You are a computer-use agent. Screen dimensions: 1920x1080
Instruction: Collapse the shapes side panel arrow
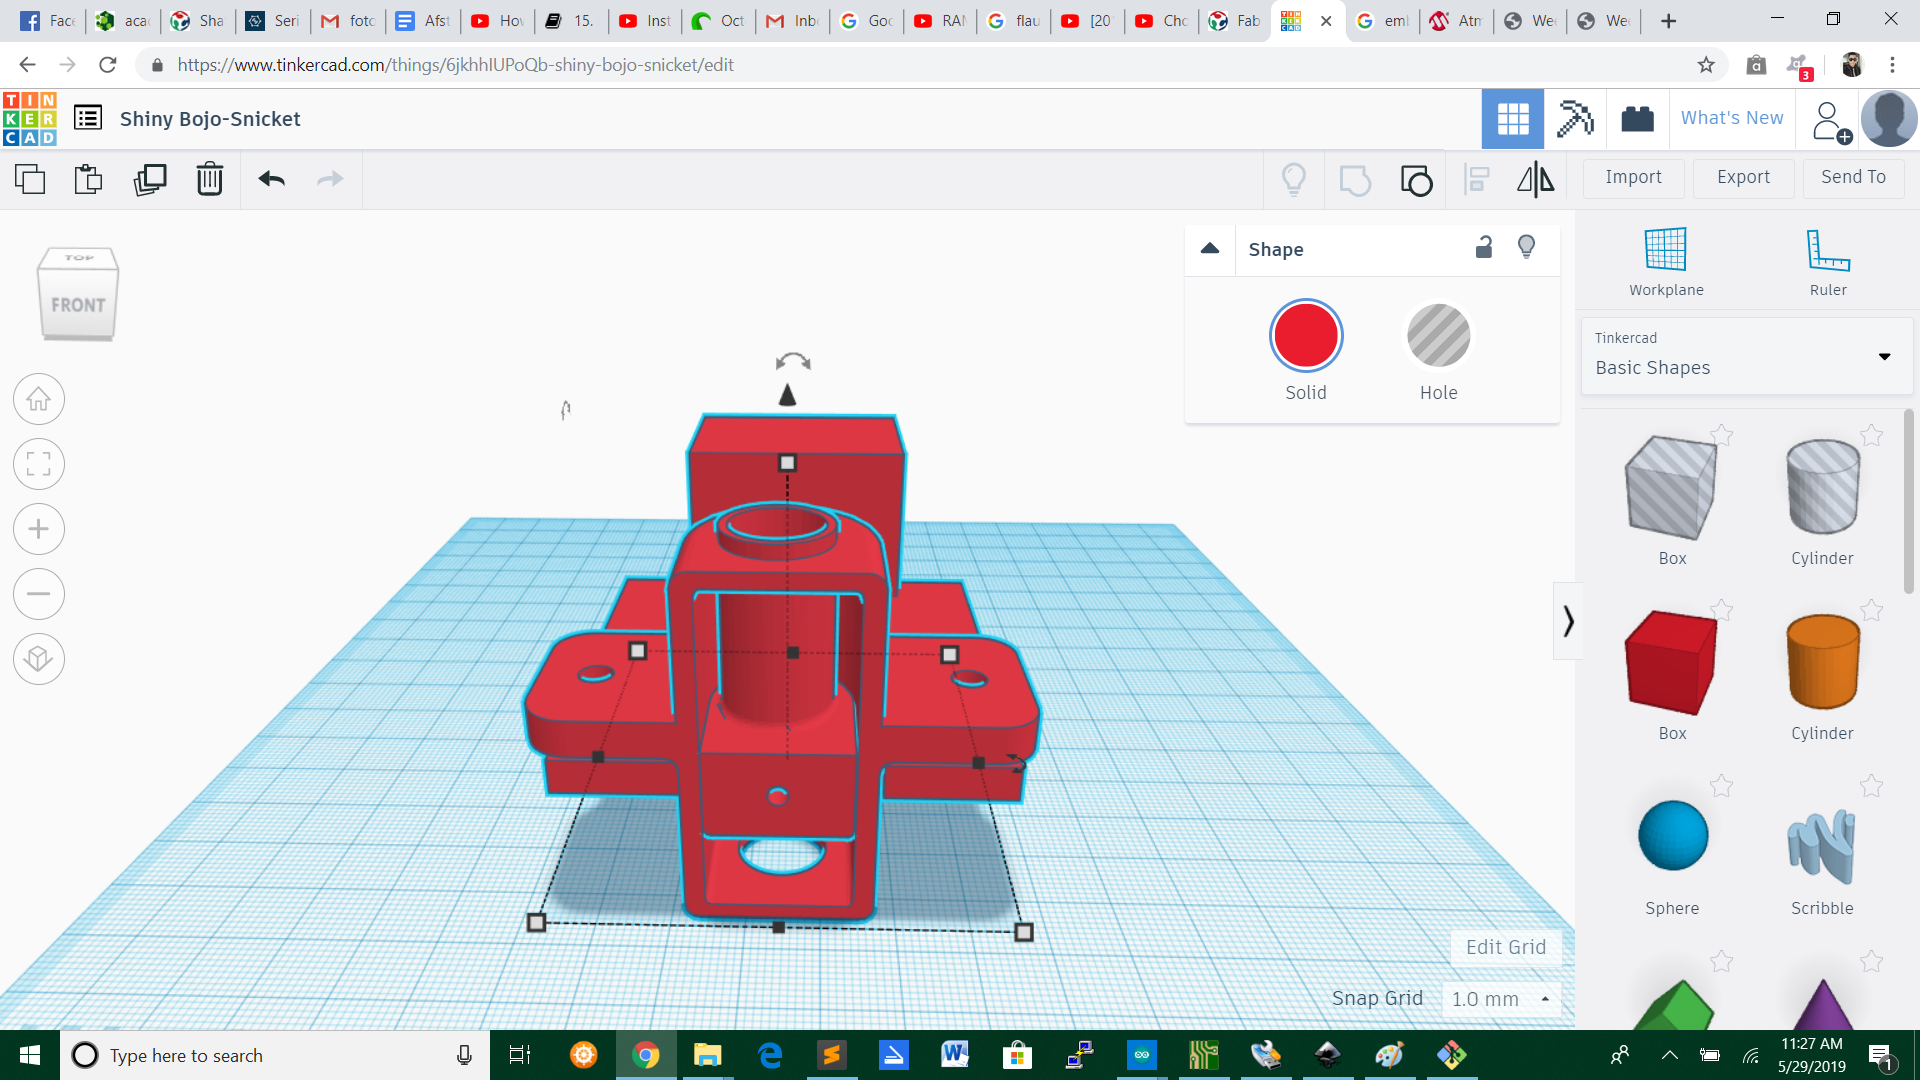tap(1567, 621)
